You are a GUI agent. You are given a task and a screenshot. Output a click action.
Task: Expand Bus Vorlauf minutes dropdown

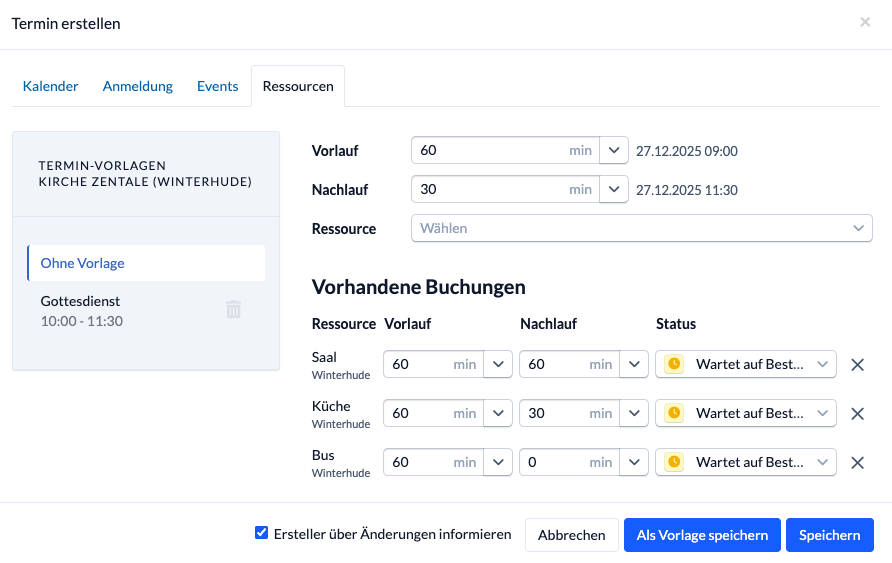498,462
